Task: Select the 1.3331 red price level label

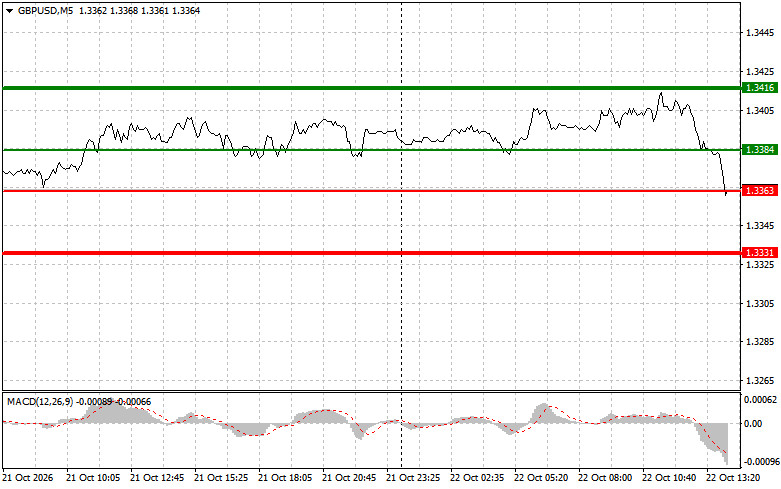Action: point(760,253)
